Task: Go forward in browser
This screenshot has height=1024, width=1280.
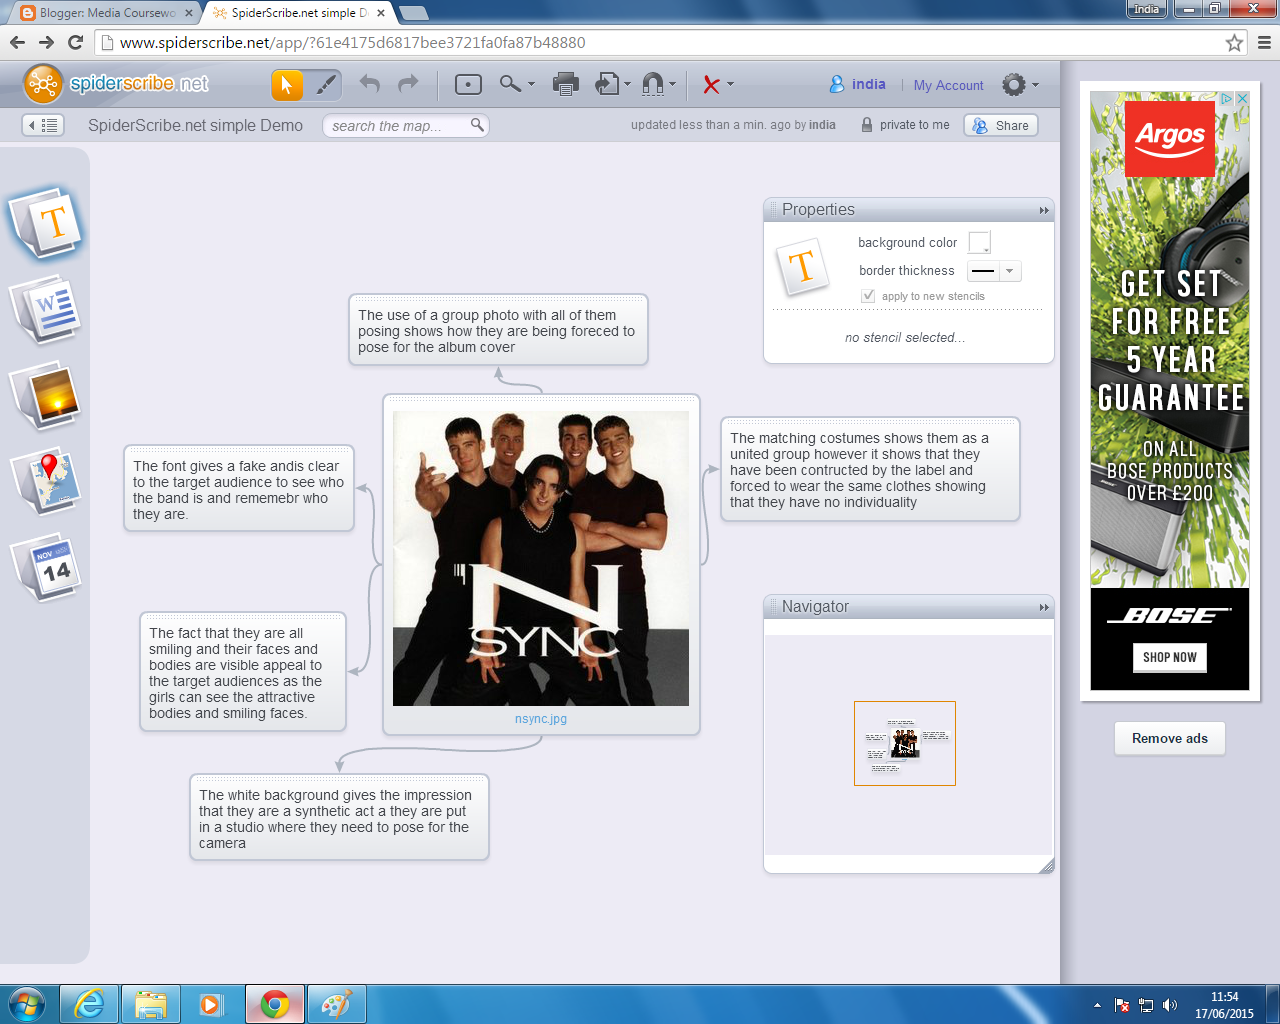Action: [46, 42]
